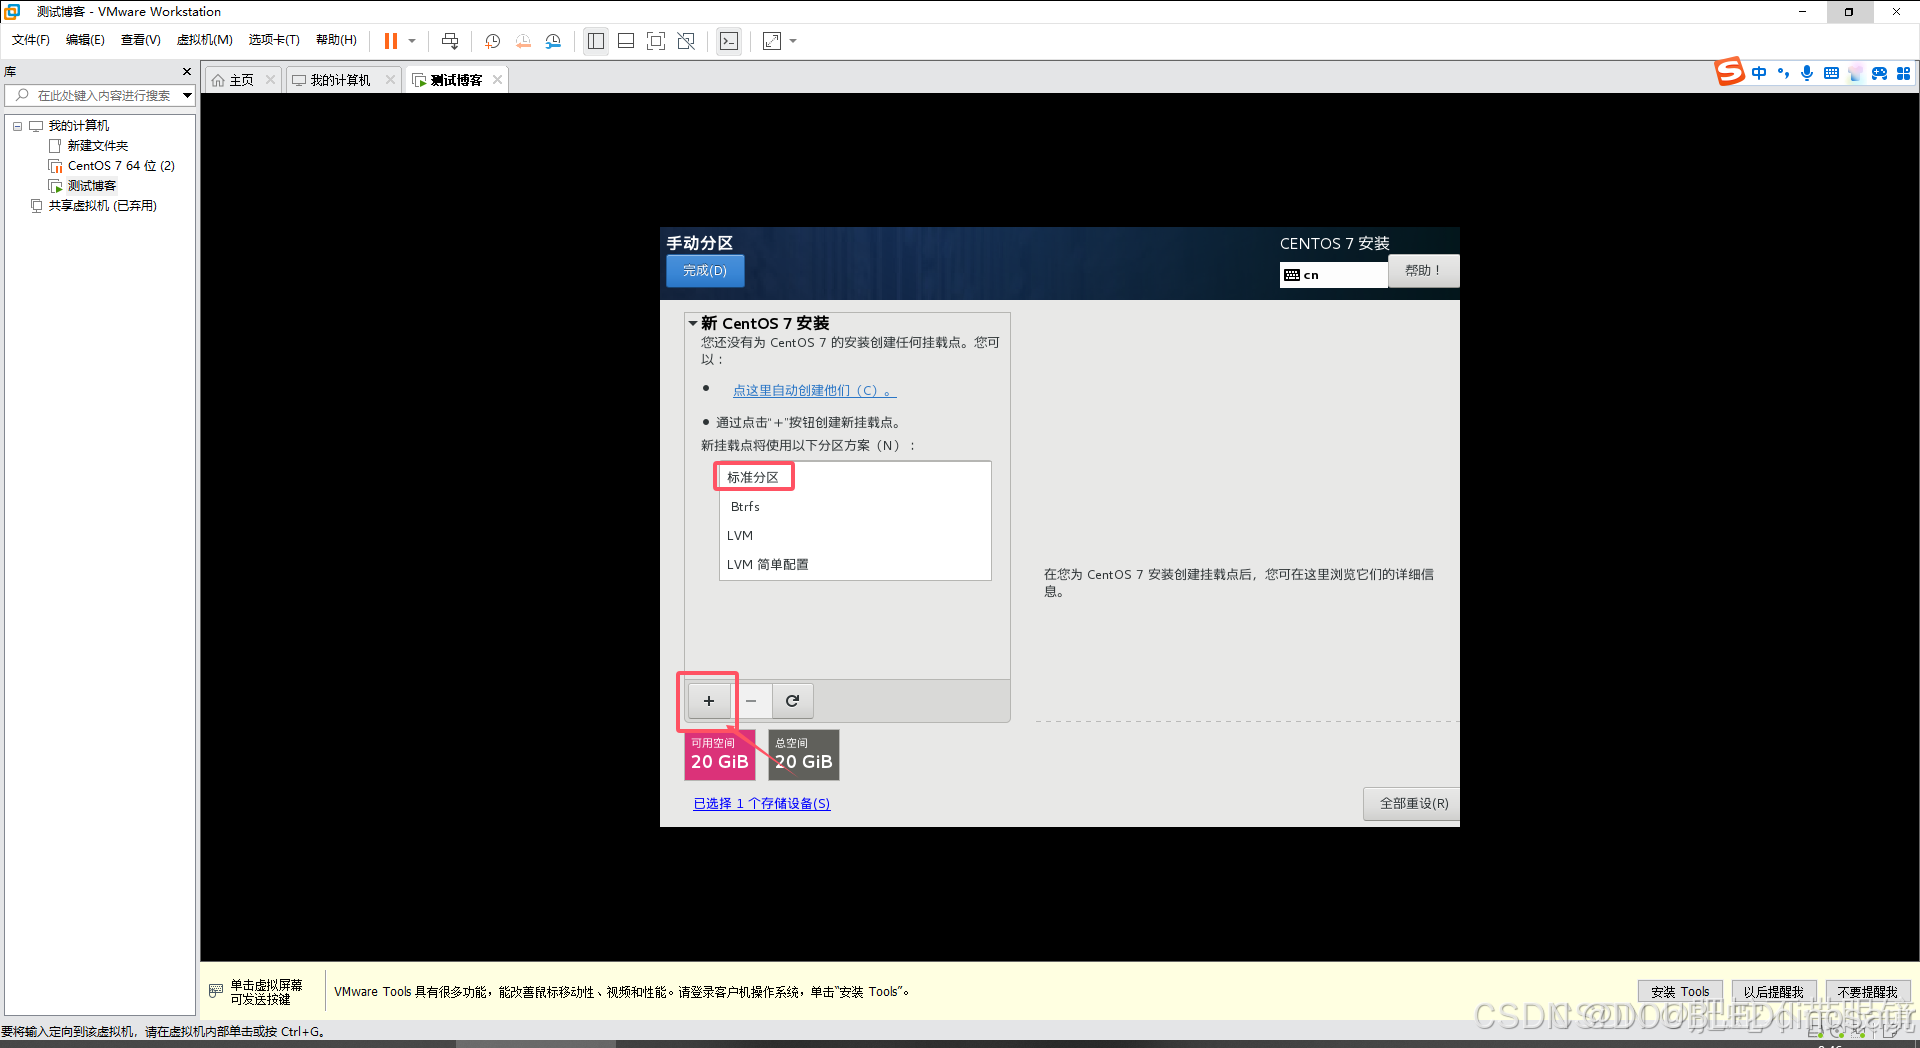This screenshot has width=1920, height=1048.
Task: Switch Sogou Chinese/English mode with 中 icon
Action: tap(1759, 73)
